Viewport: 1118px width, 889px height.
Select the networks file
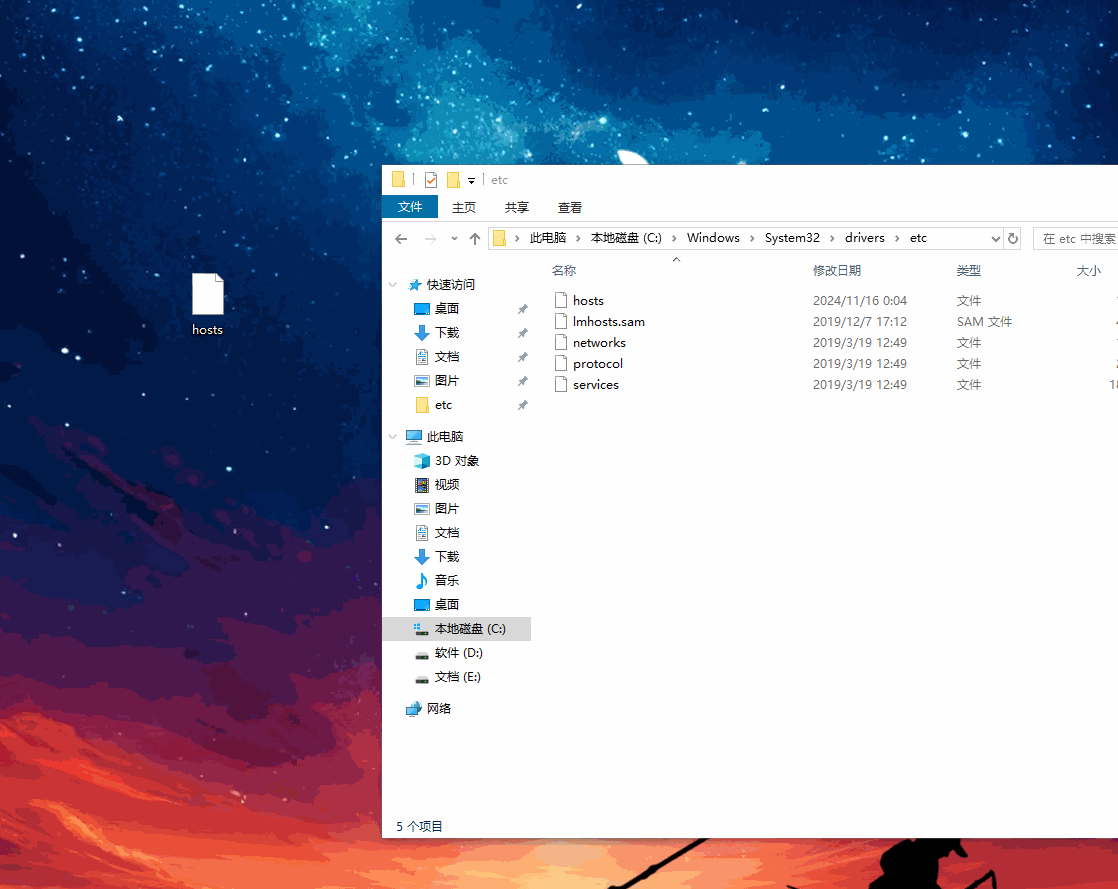pos(599,343)
